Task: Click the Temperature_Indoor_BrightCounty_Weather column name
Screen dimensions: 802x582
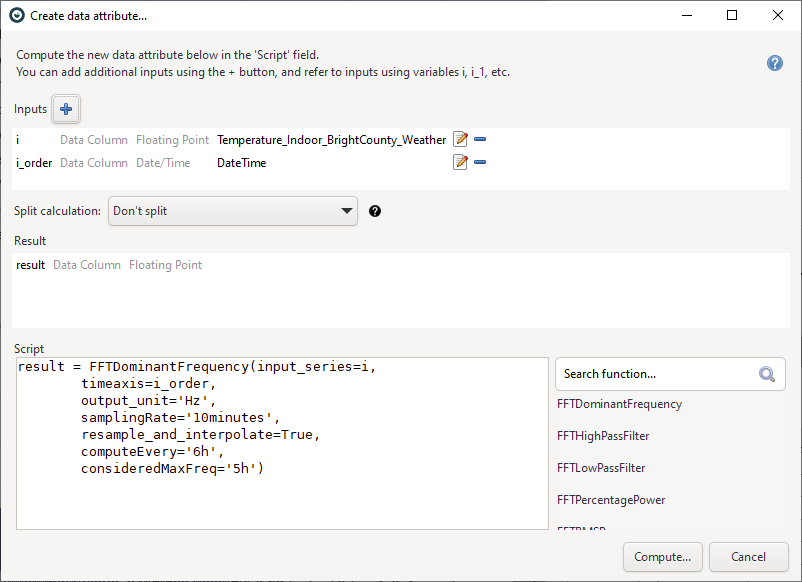Action: 331,140
